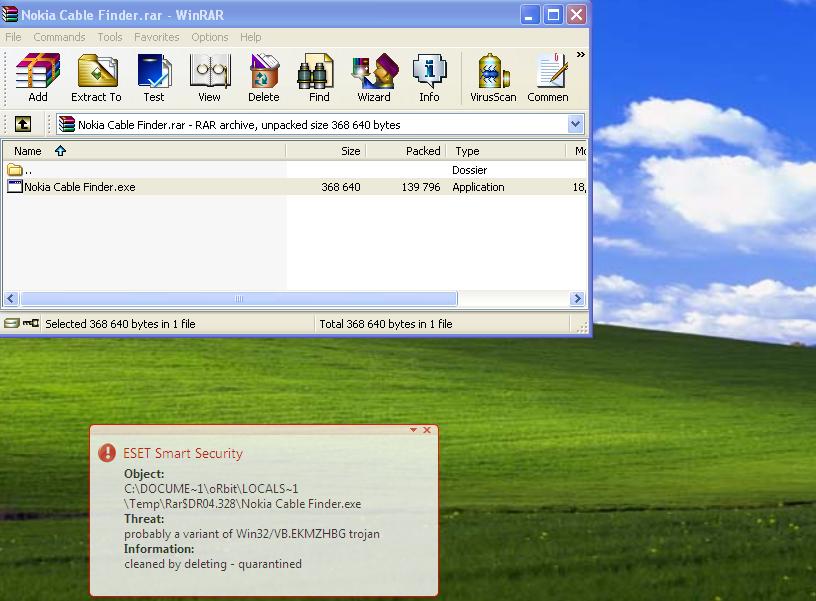Show archive Info
The height and width of the screenshot is (601, 816).
pos(429,78)
